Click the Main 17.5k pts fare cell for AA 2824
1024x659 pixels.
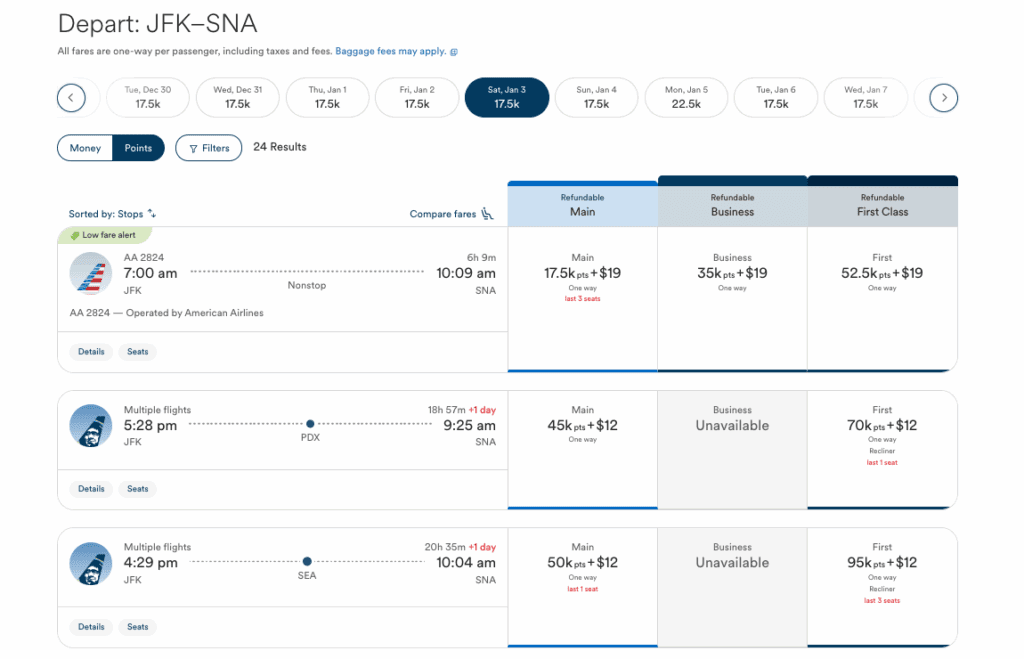[x=582, y=277]
